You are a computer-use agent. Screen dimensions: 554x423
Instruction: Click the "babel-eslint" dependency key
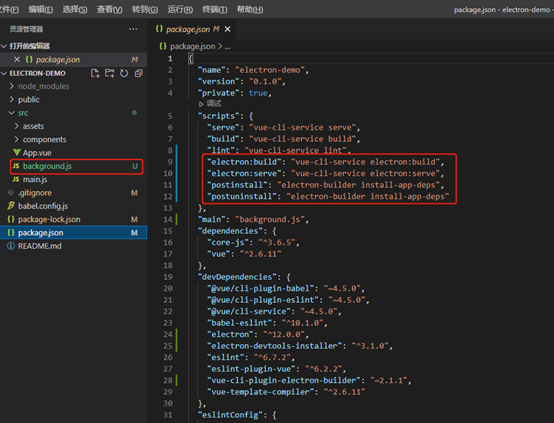(242, 323)
